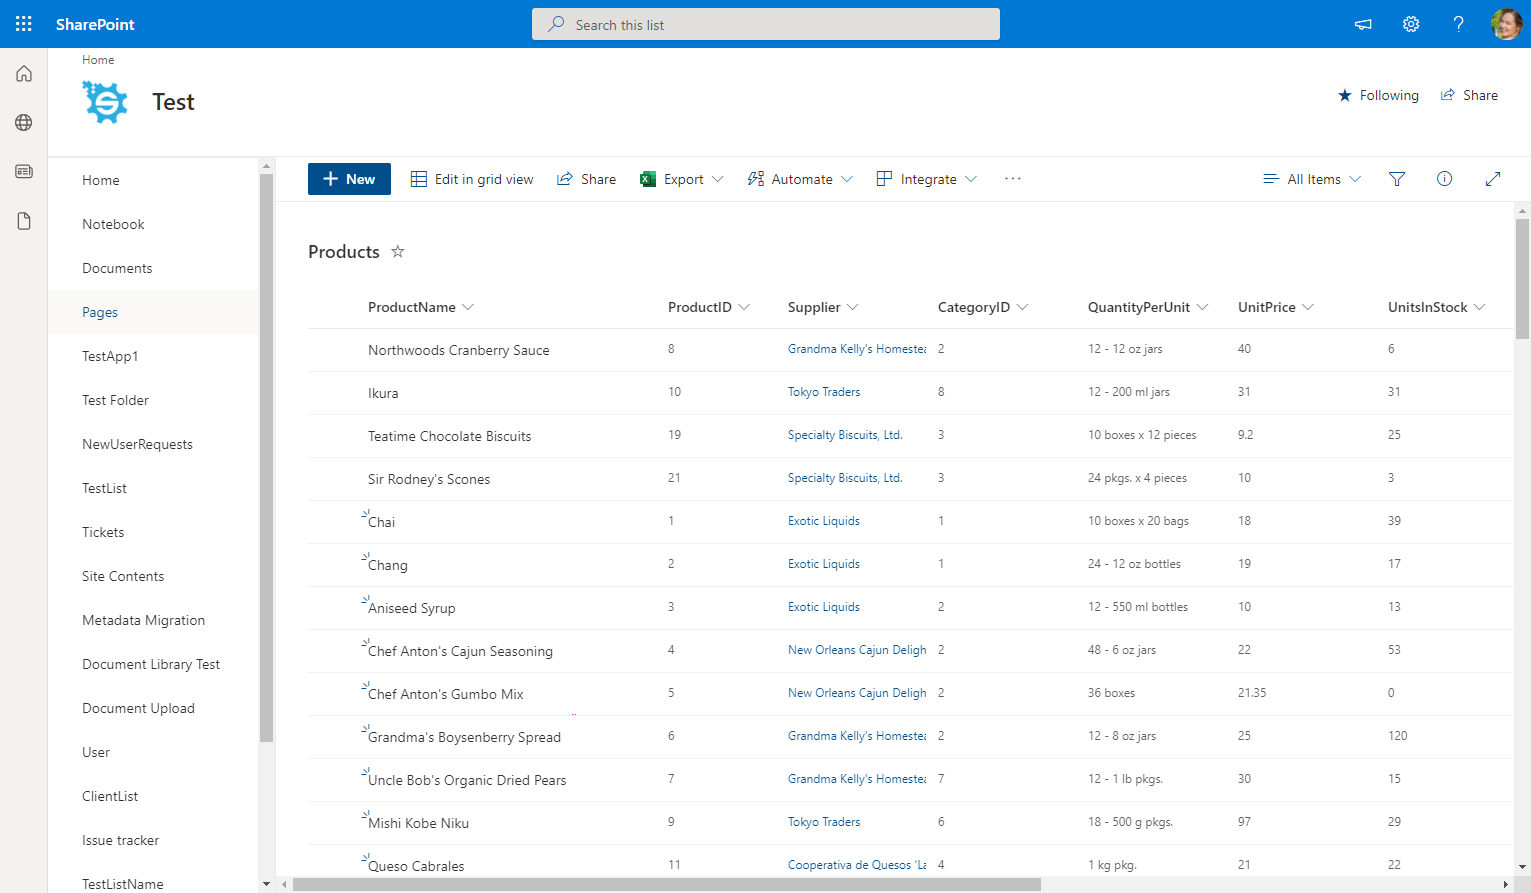The width and height of the screenshot is (1531, 893).
Task: Open Tickets in the site navigation
Action: [103, 532]
